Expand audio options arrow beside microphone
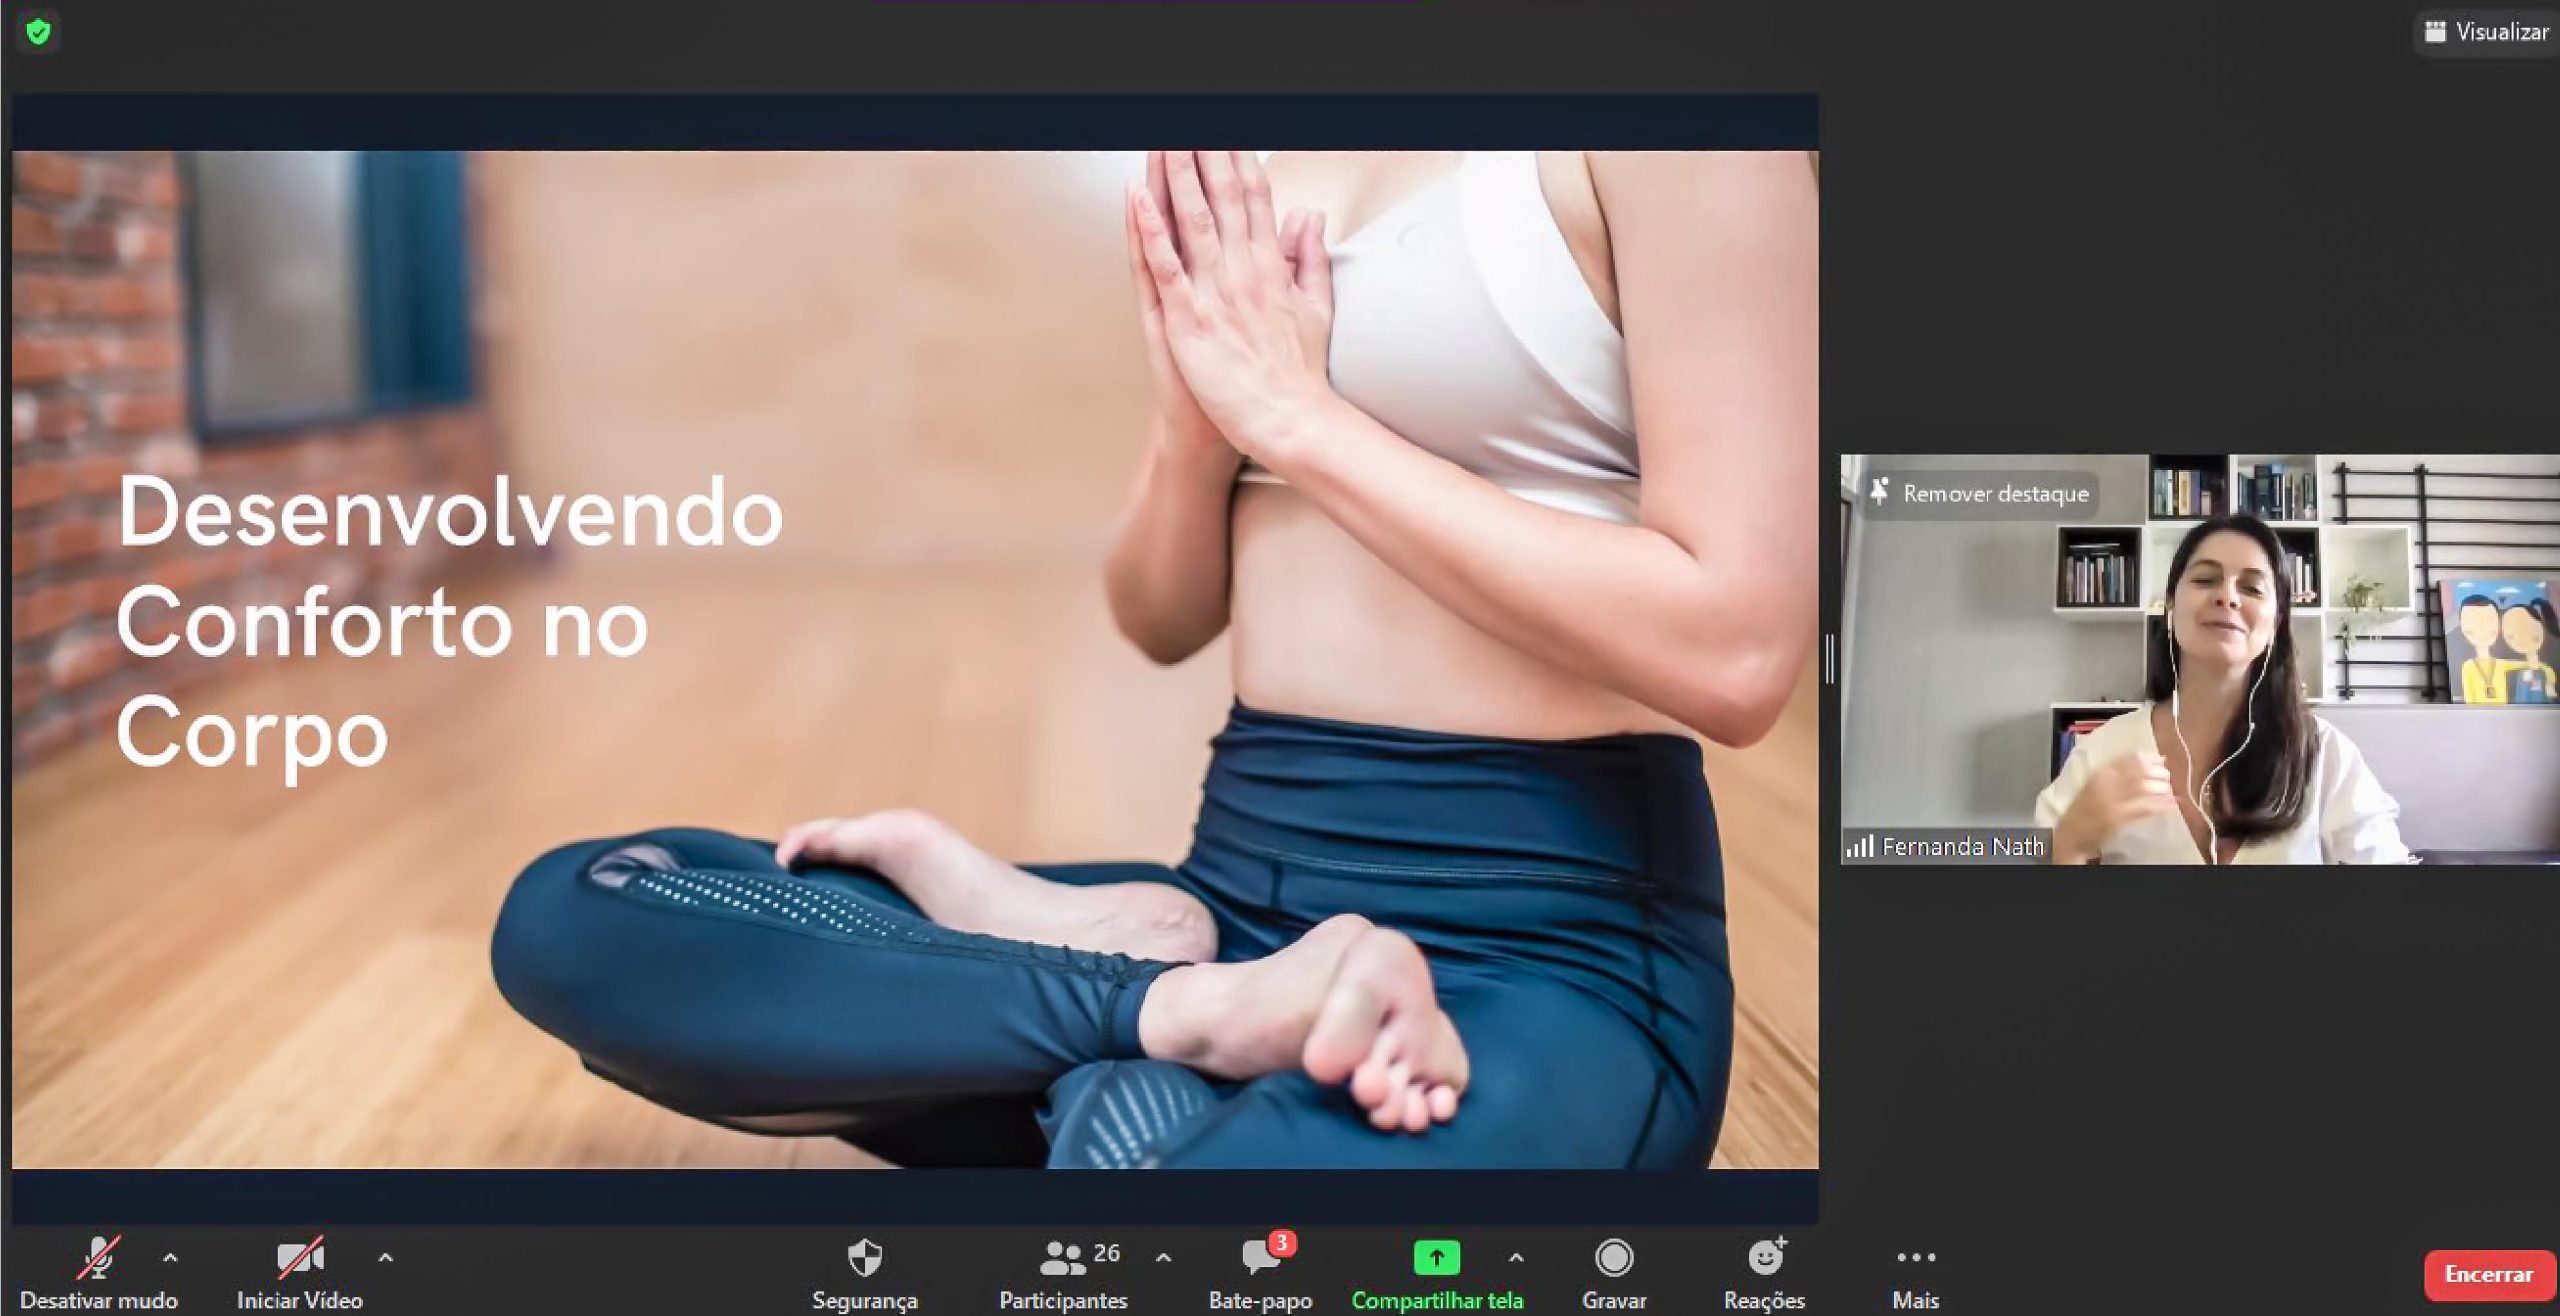The image size is (2560, 1316). click(170, 1257)
